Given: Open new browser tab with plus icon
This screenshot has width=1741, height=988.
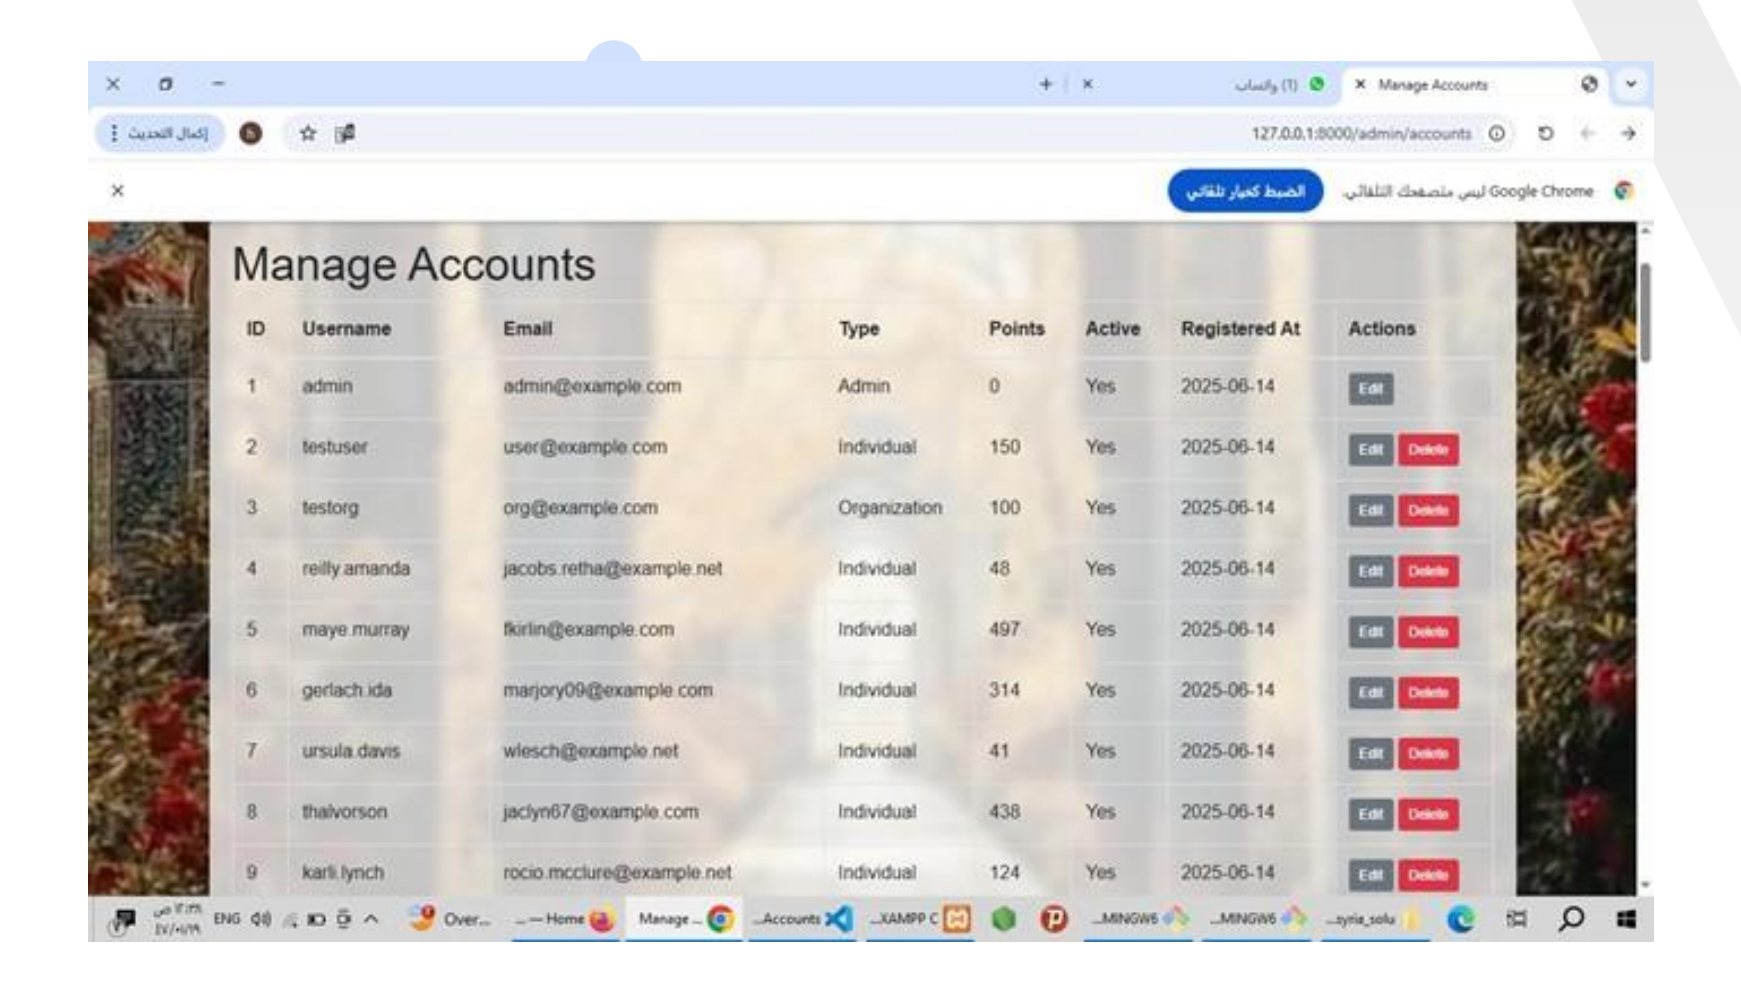Looking at the screenshot, I should point(1045,85).
